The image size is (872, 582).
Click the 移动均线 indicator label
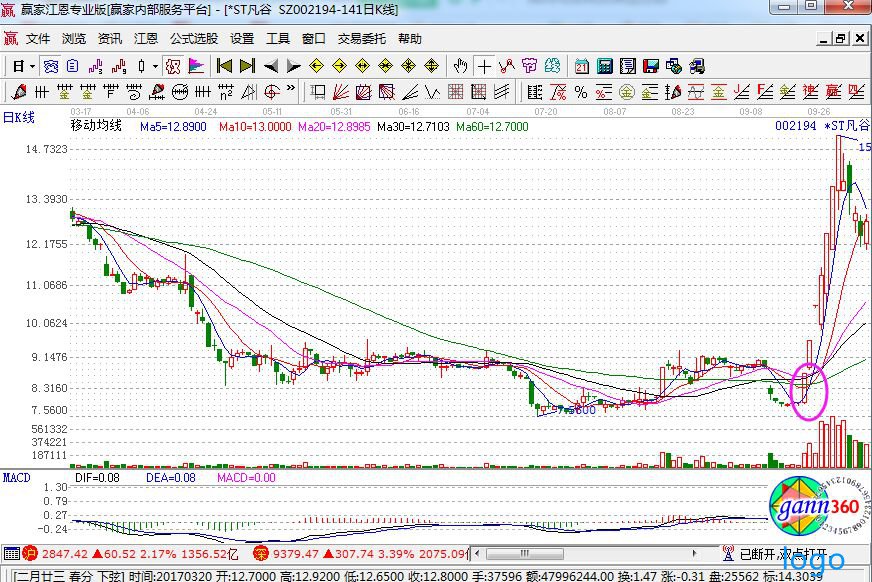pyautogui.click(x=95, y=127)
